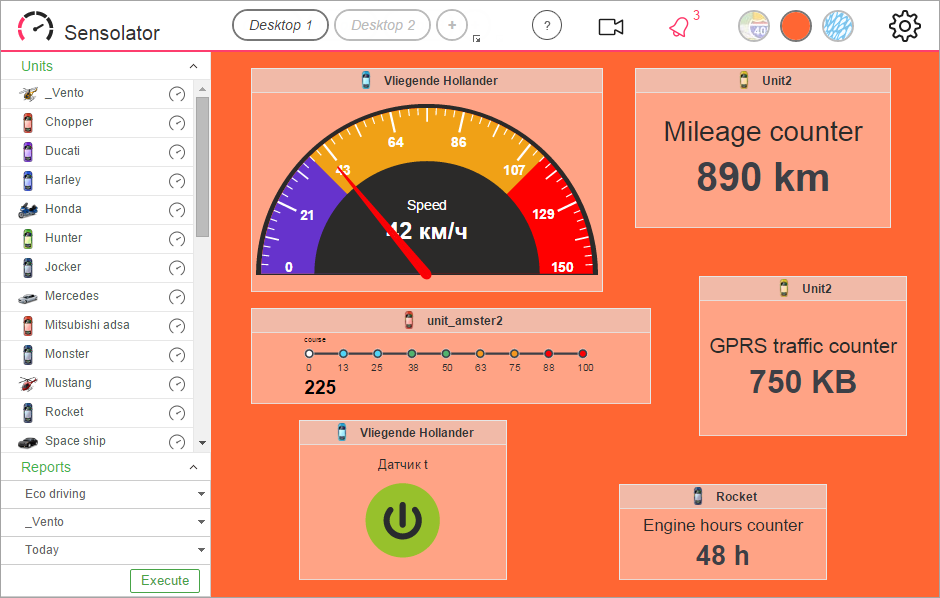
Task: Select the map background thumbnail
Action: [754, 26]
